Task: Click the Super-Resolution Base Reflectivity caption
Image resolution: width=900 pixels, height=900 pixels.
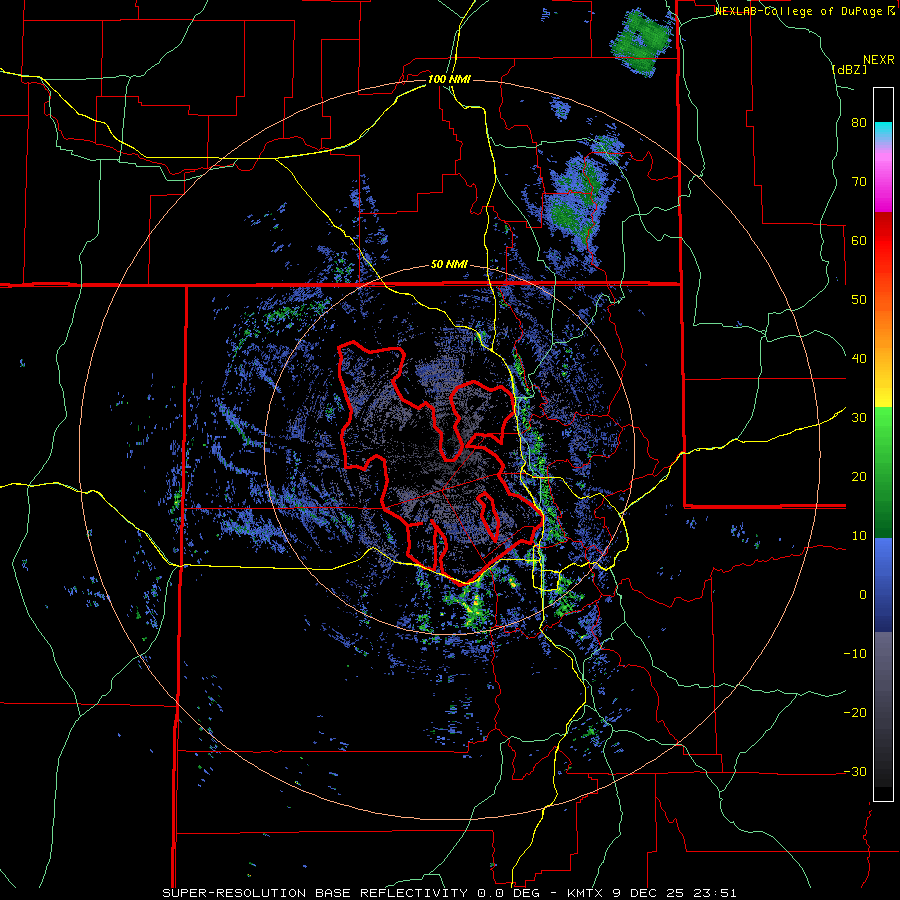Action: (315, 893)
